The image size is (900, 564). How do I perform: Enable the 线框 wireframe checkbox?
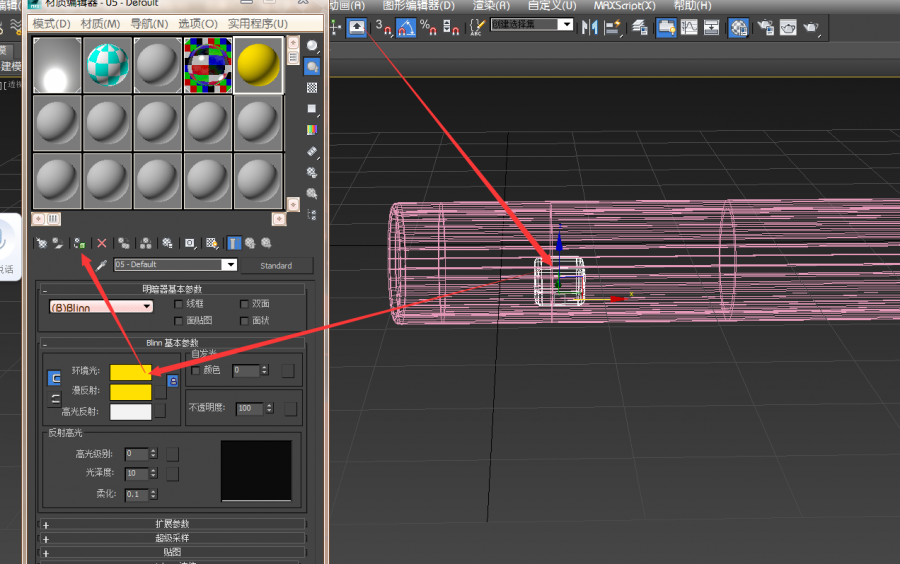(179, 304)
